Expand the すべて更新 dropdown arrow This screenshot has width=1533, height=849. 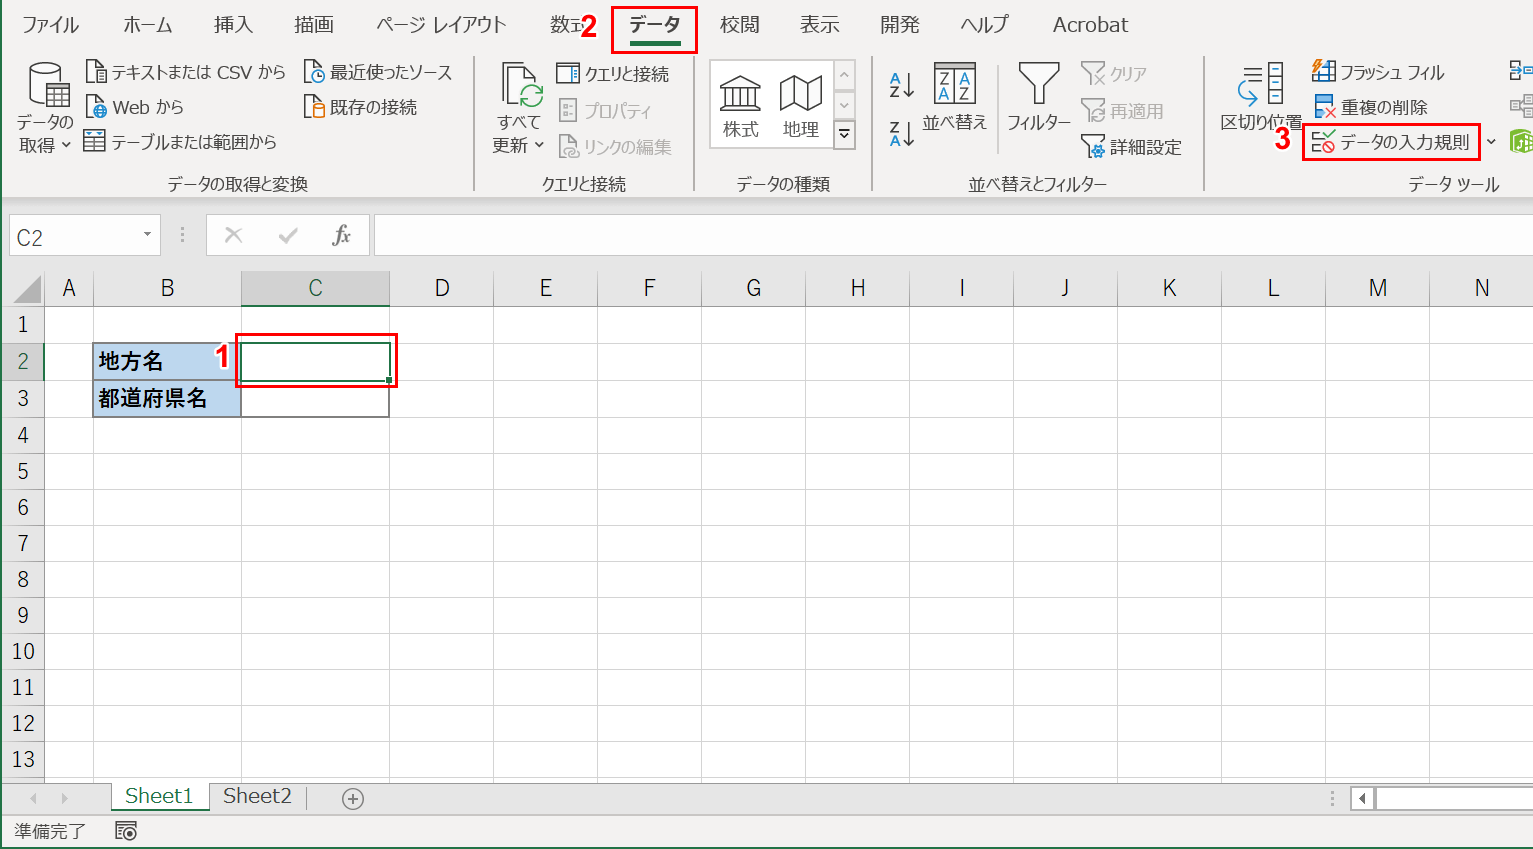tap(539, 146)
